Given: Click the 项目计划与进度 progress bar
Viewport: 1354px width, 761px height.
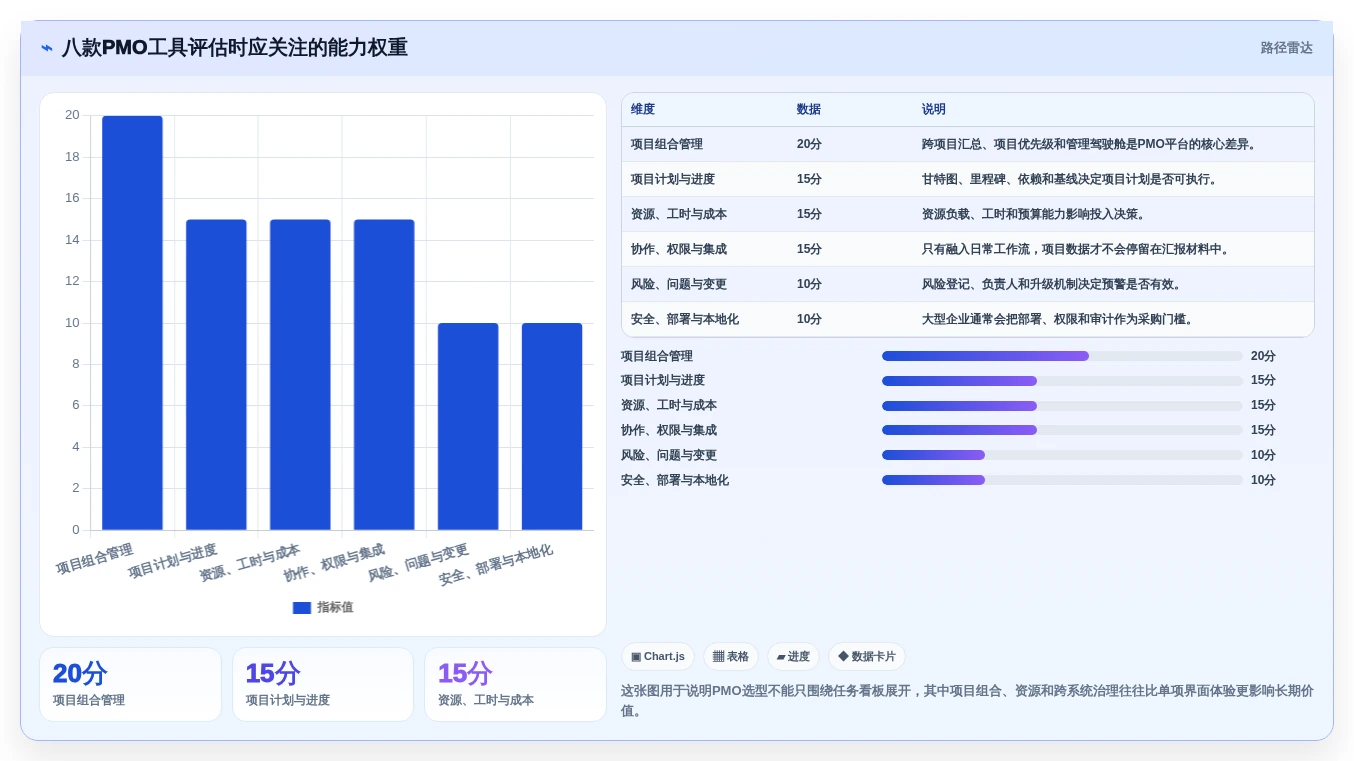Looking at the screenshot, I should pos(1062,381).
